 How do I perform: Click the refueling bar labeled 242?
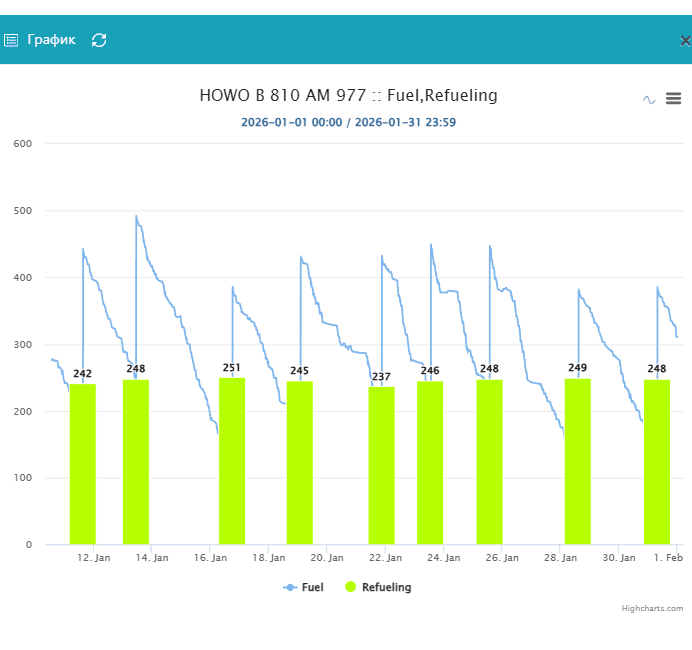[x=82, y=463]
